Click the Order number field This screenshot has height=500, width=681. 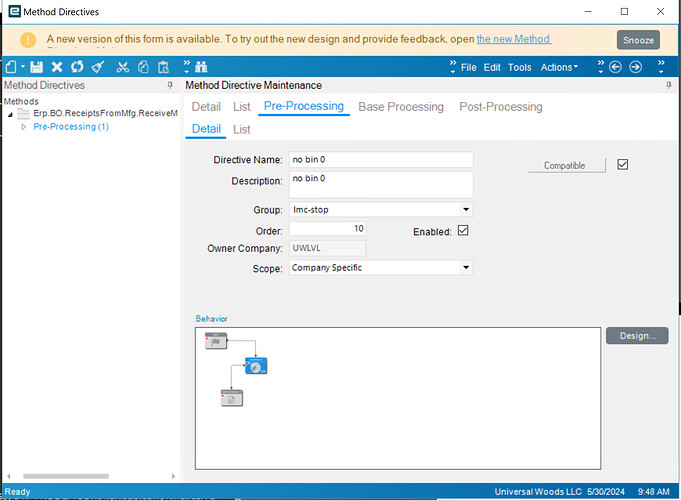[327, 228]
